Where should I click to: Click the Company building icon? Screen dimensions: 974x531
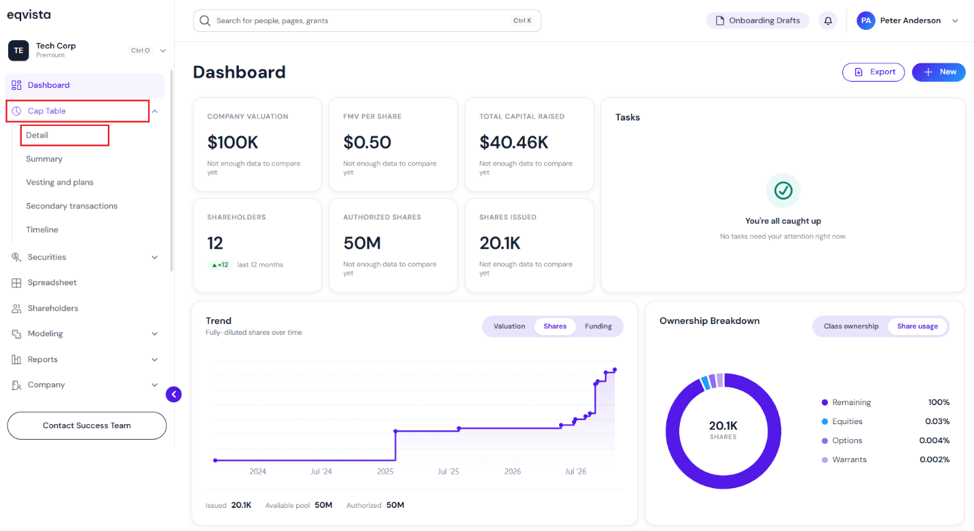[16, 385]
